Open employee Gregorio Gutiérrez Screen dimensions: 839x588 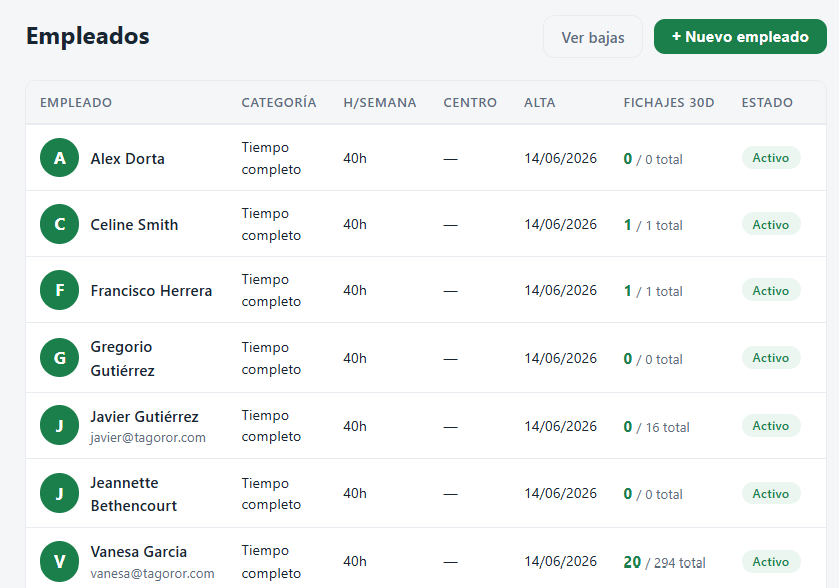pyautogui.click(x=123, y=358)
